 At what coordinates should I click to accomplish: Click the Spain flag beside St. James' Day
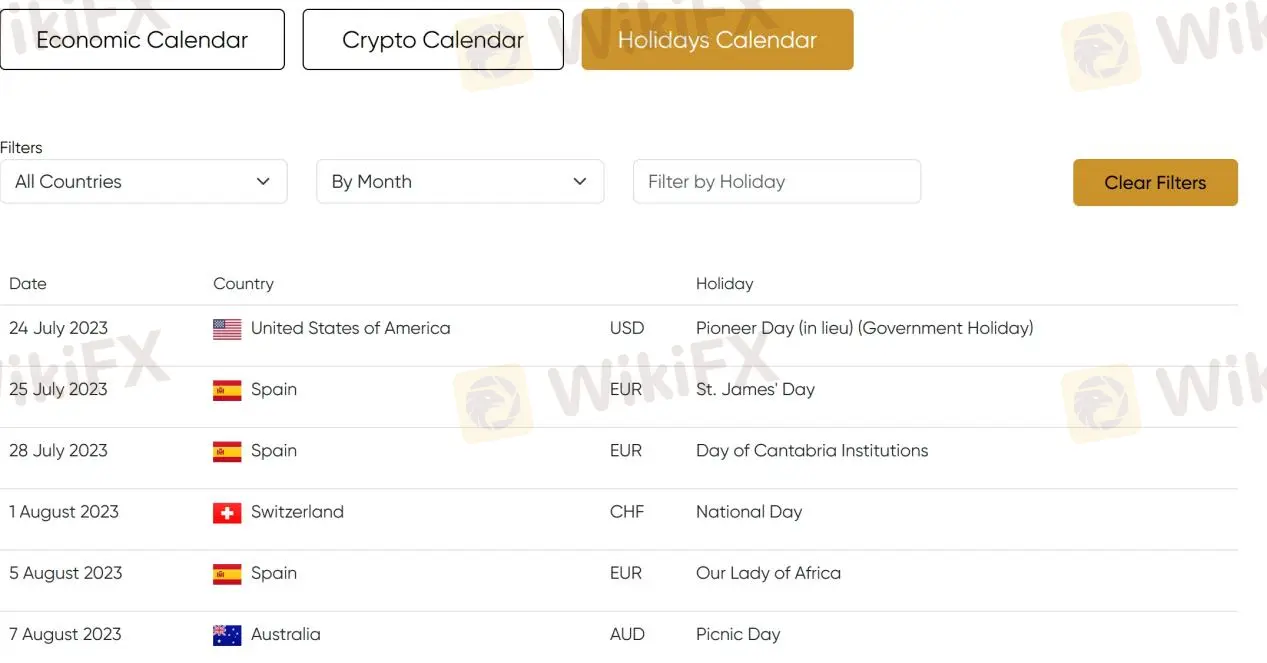[227, 389]
